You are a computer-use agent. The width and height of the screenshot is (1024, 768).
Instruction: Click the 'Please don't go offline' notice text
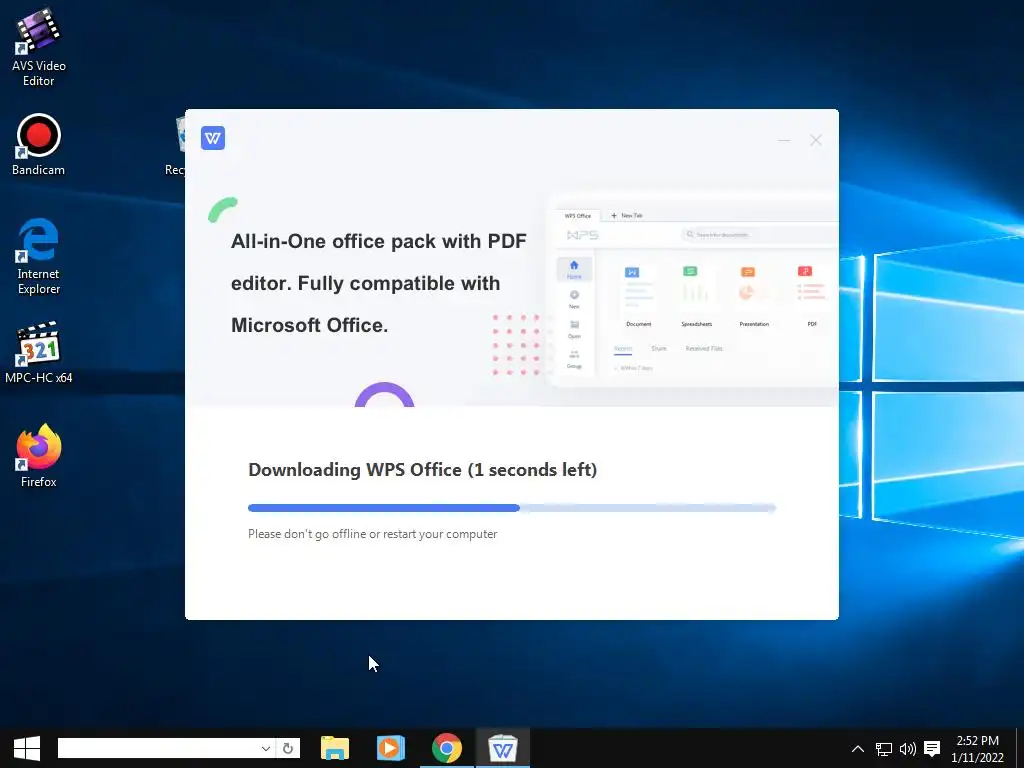(x=372, y=534)
